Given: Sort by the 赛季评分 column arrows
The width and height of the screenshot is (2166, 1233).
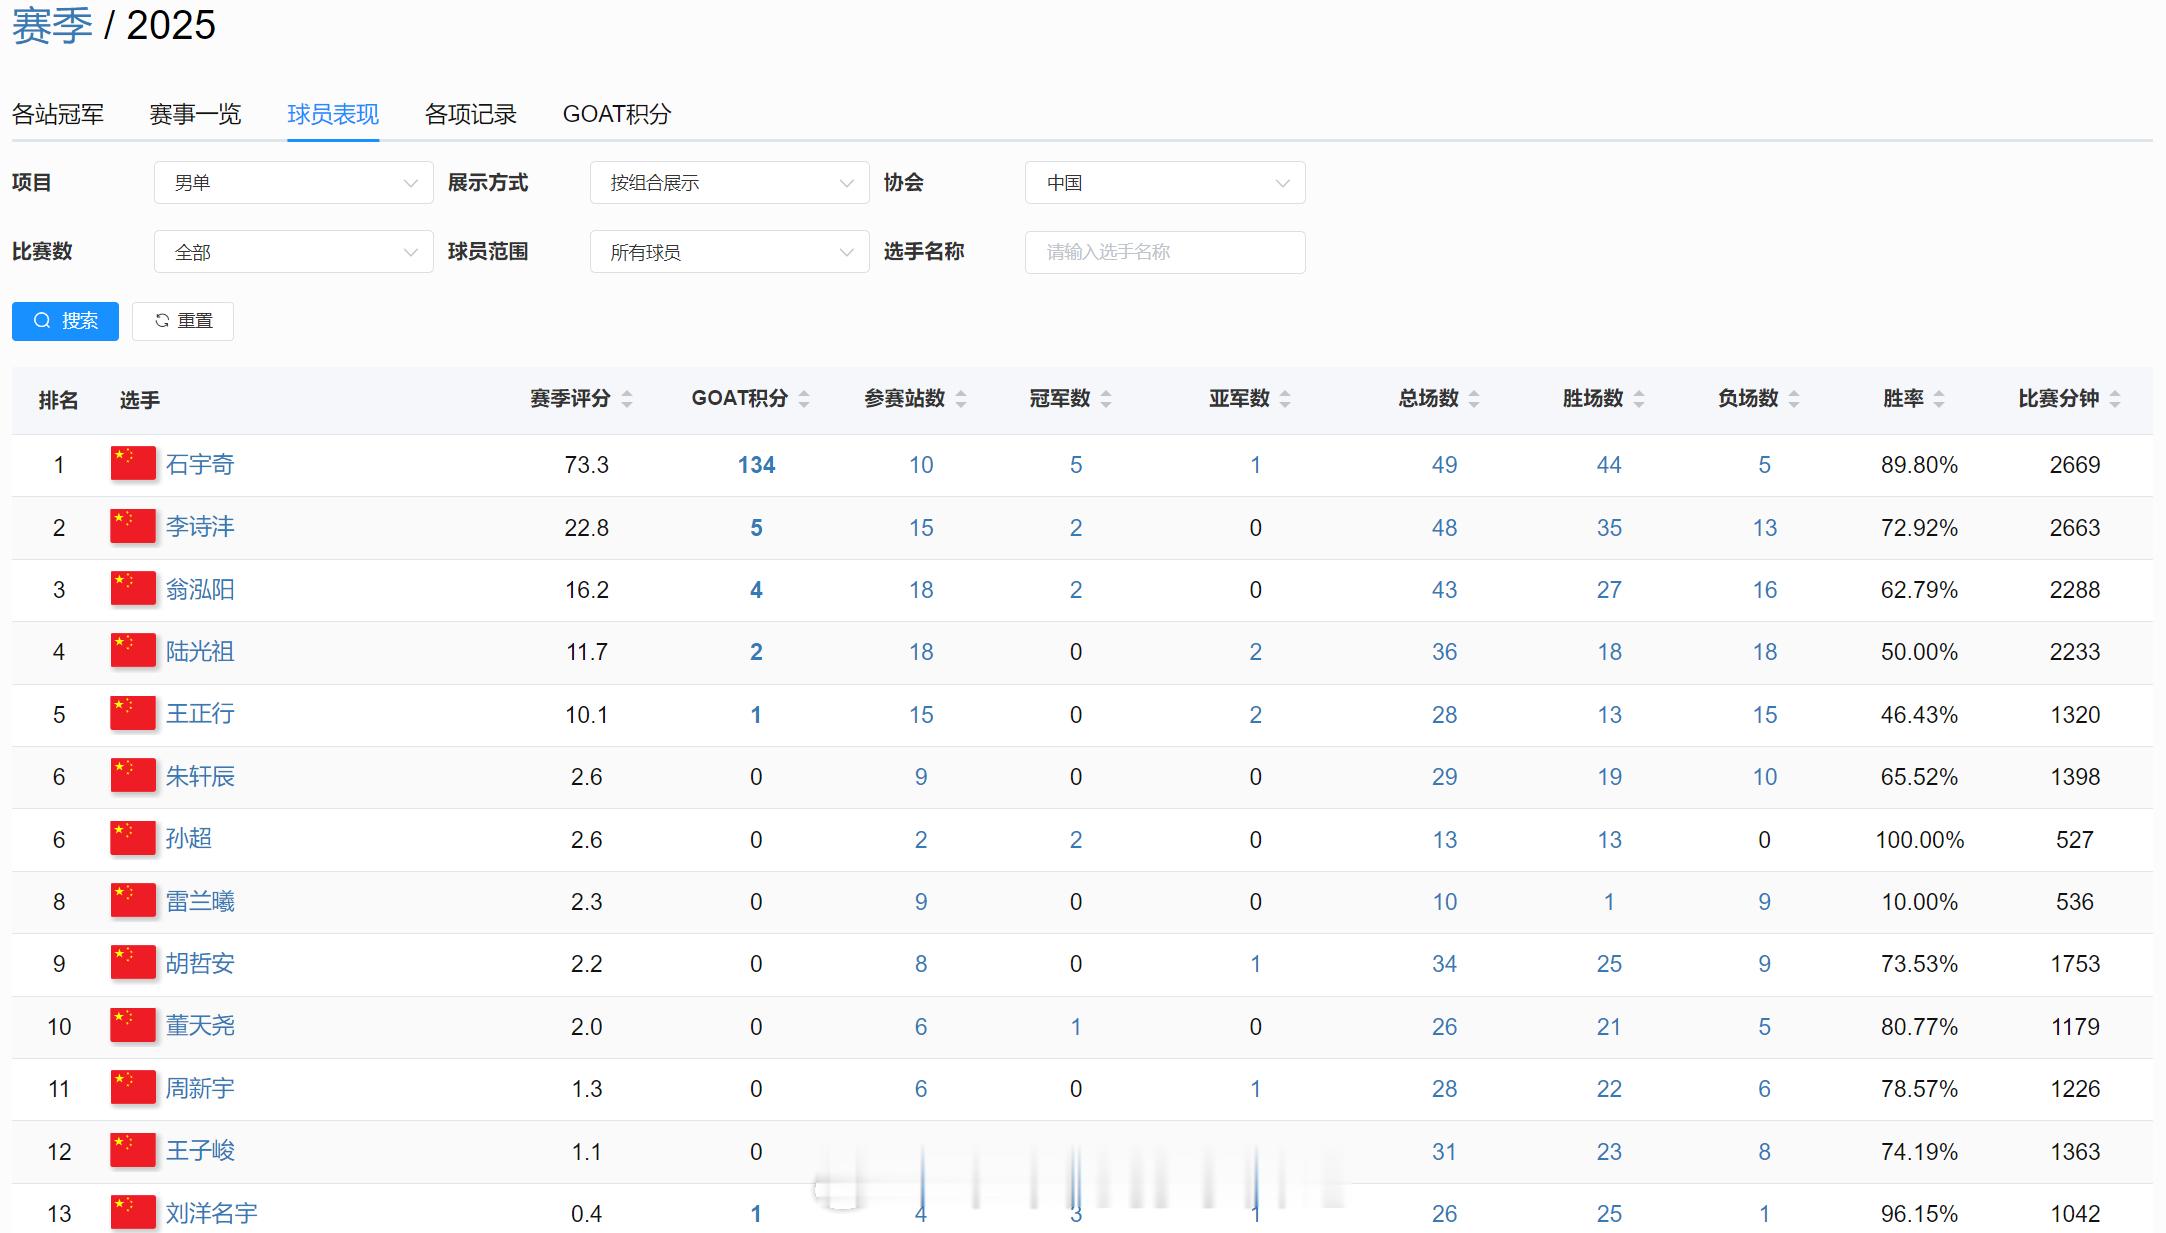Looking at the screenshot, I should coord(627,399).
